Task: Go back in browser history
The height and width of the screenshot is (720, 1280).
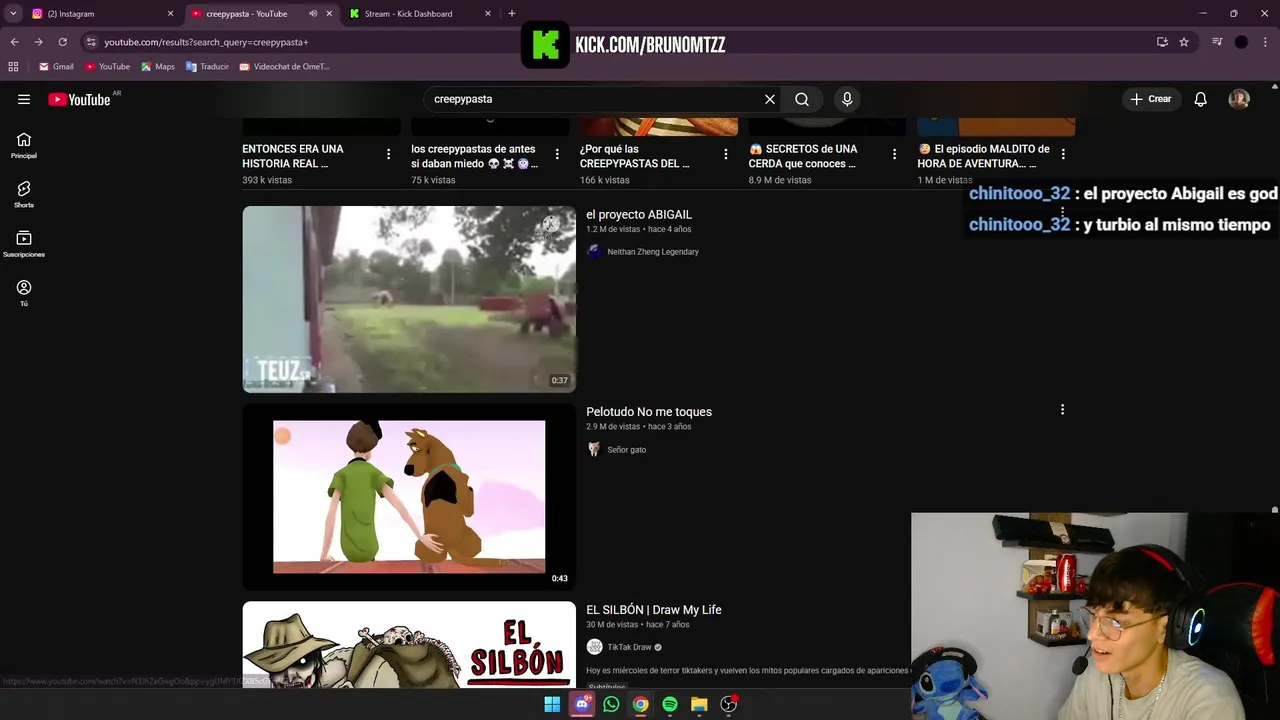Action: pos(14,42)
